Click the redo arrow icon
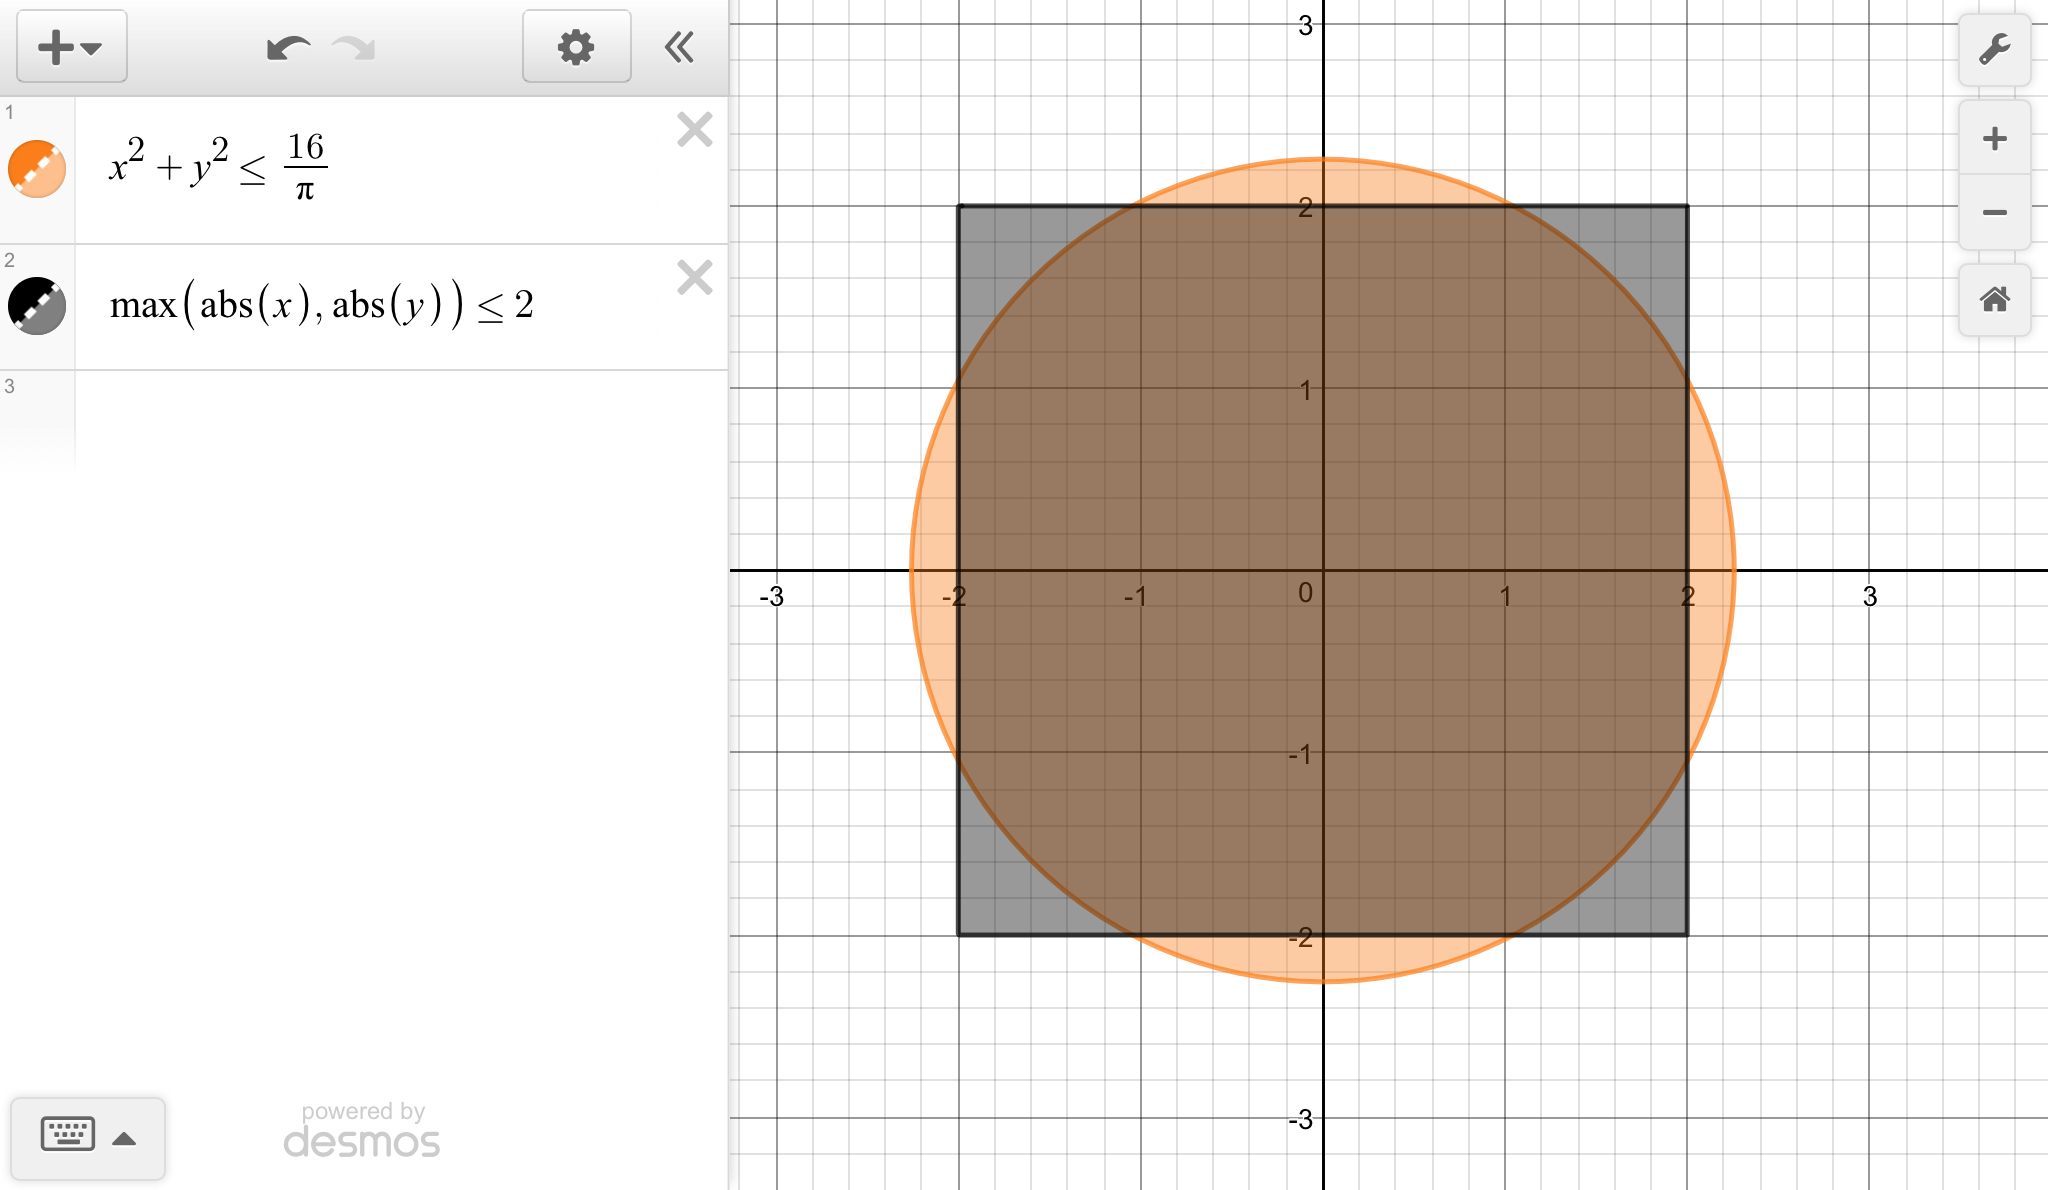Image resolution: width=2048 pixels, height=1190 pixels. click(x=354, y=47)
